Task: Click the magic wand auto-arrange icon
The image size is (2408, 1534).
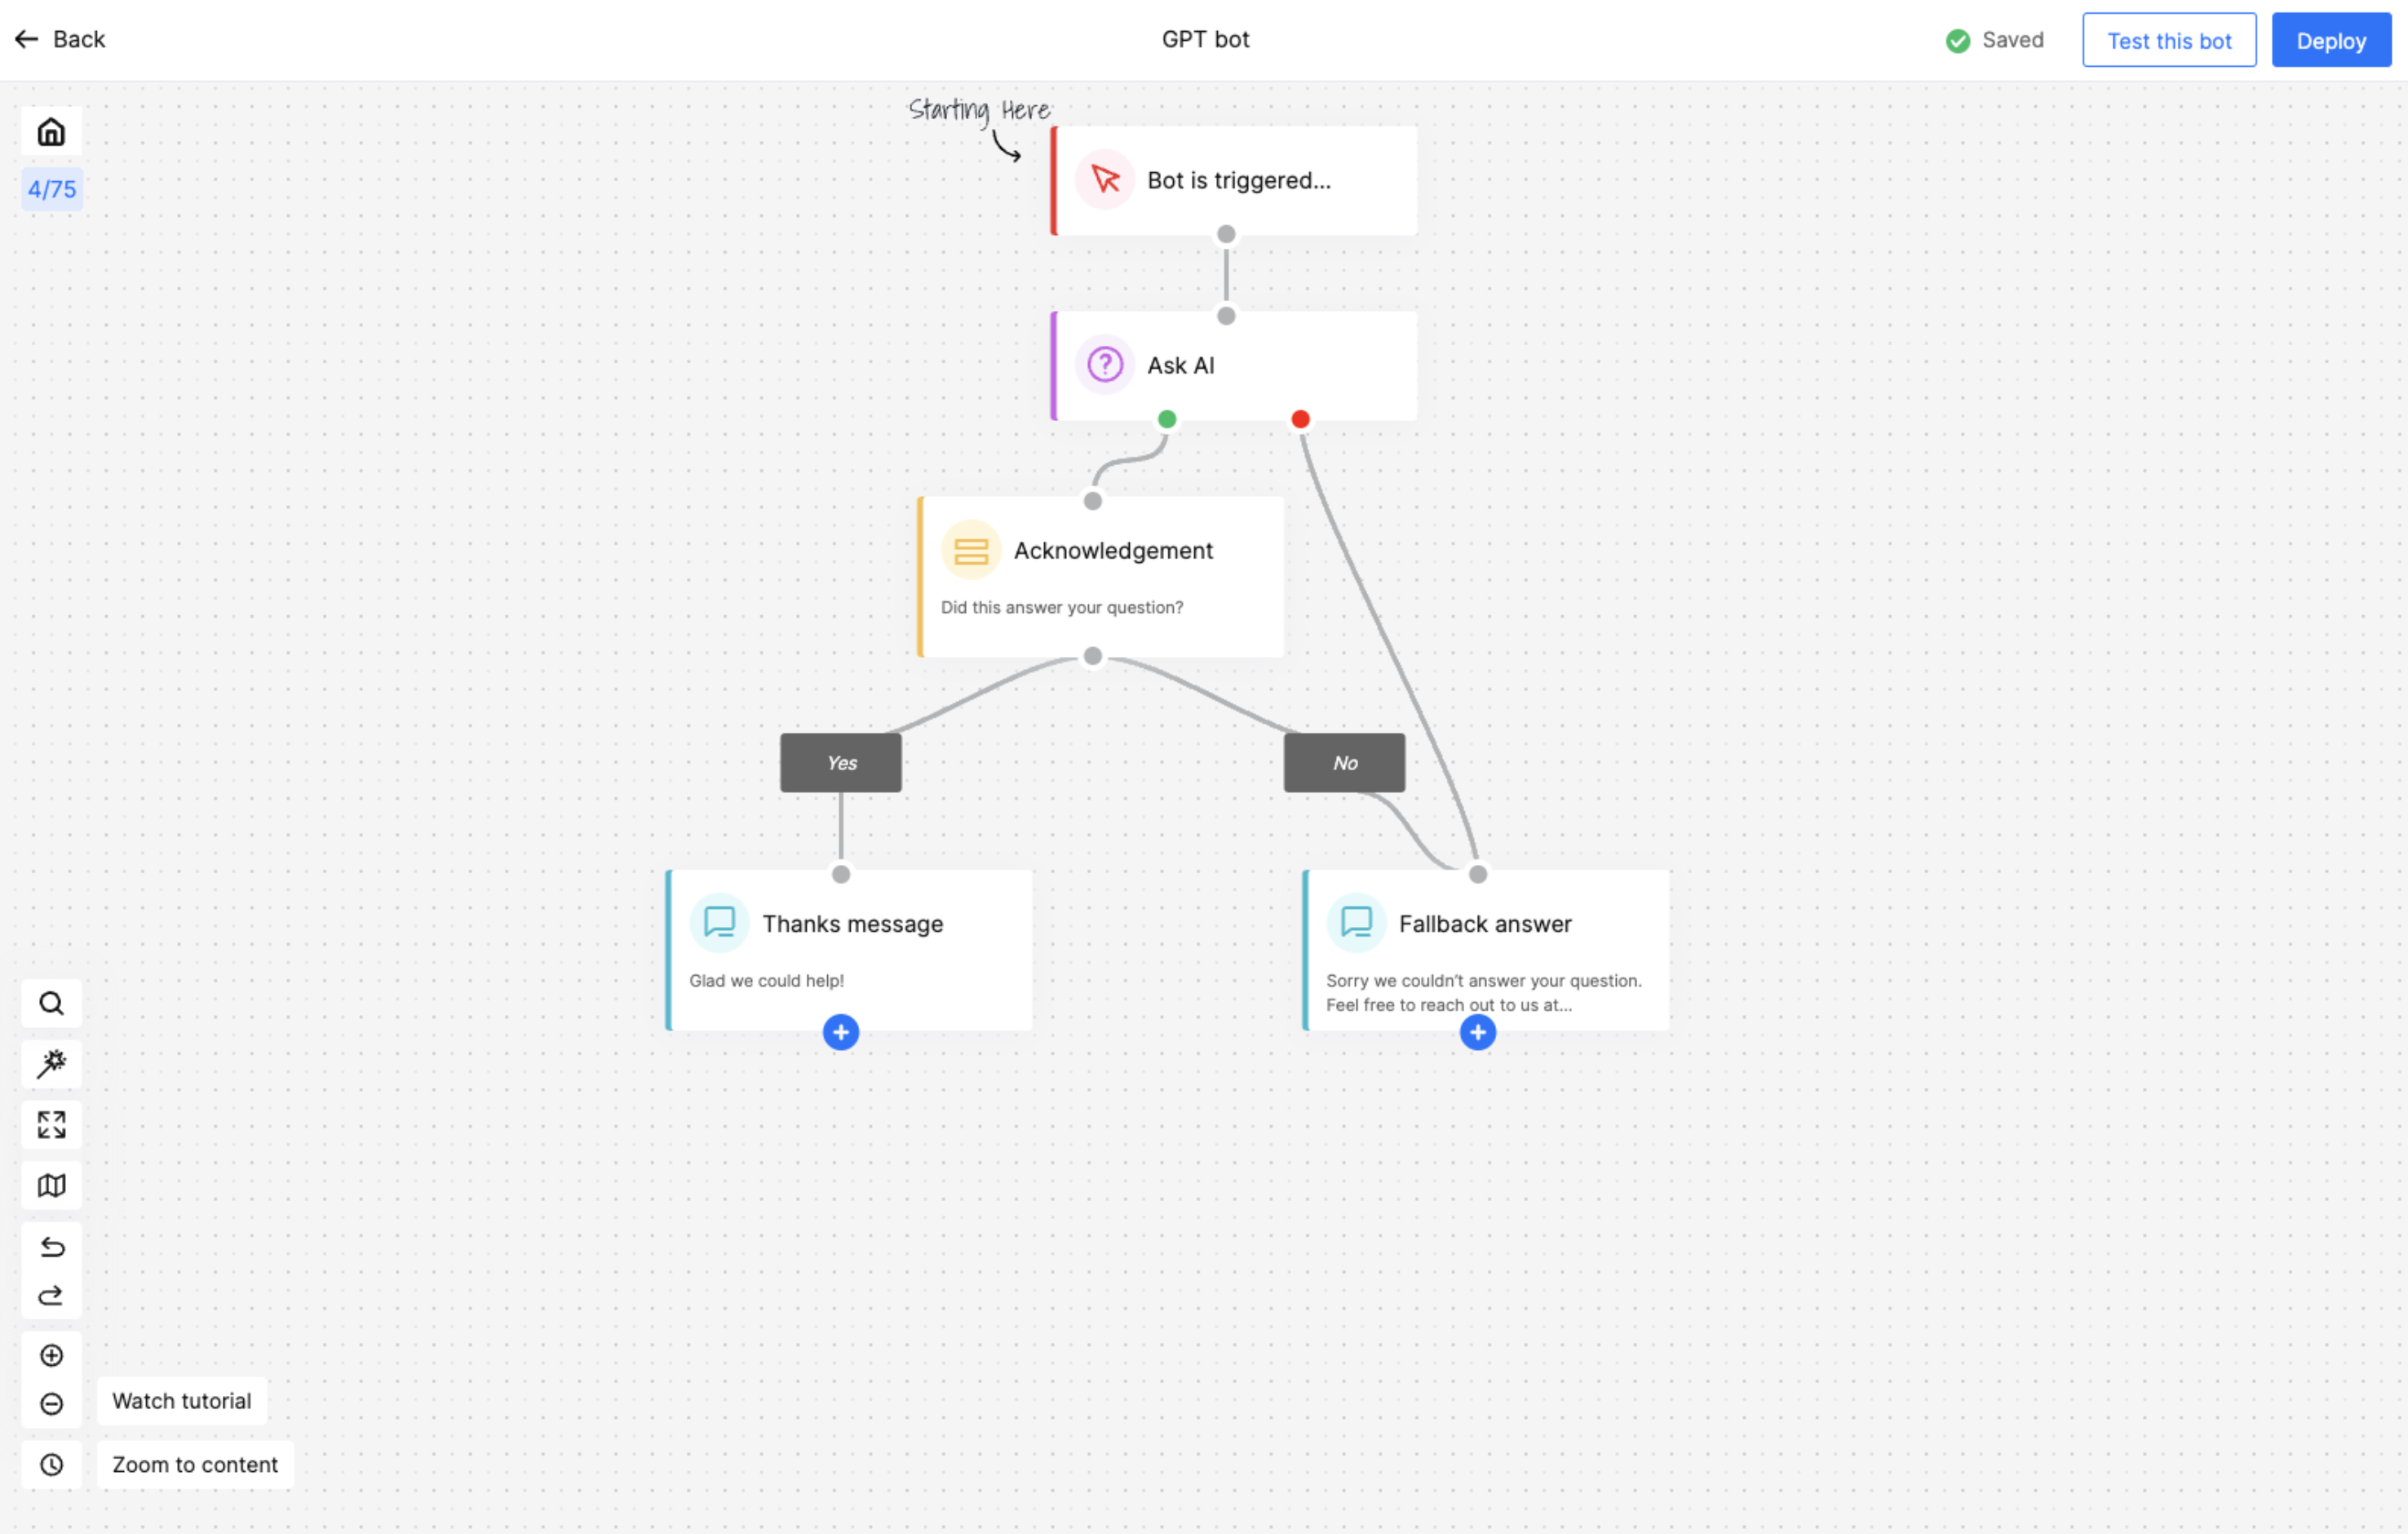Action: [51, 1064]
